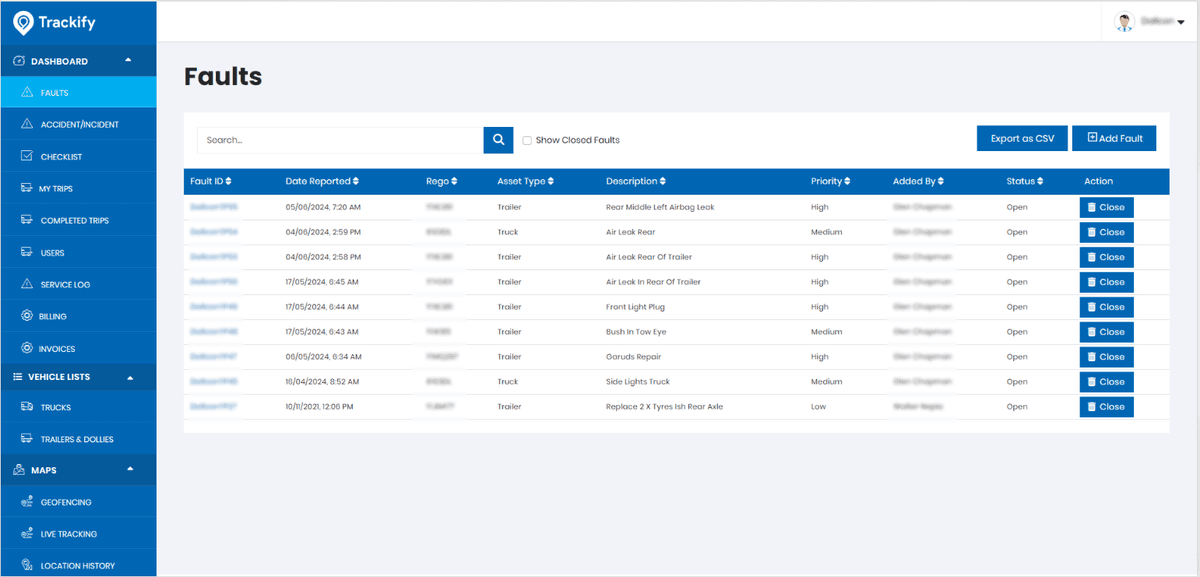The image size is (1200, 577).
Task: Collapse the Vehicle Lists section
Action: 129,377
